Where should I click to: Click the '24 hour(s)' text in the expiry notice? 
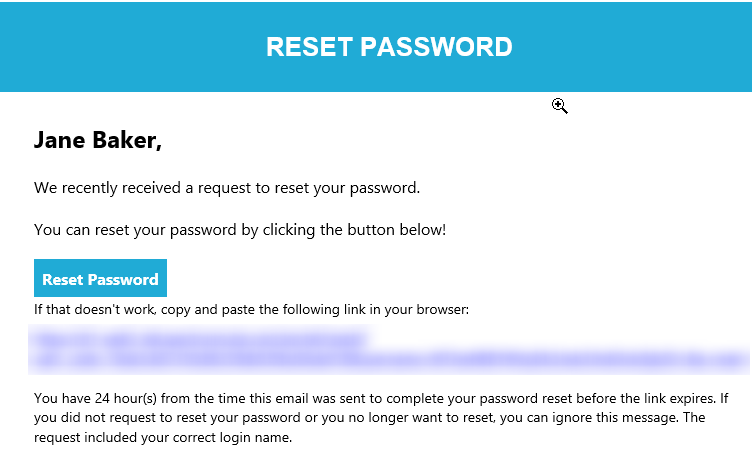coord(126,398)
